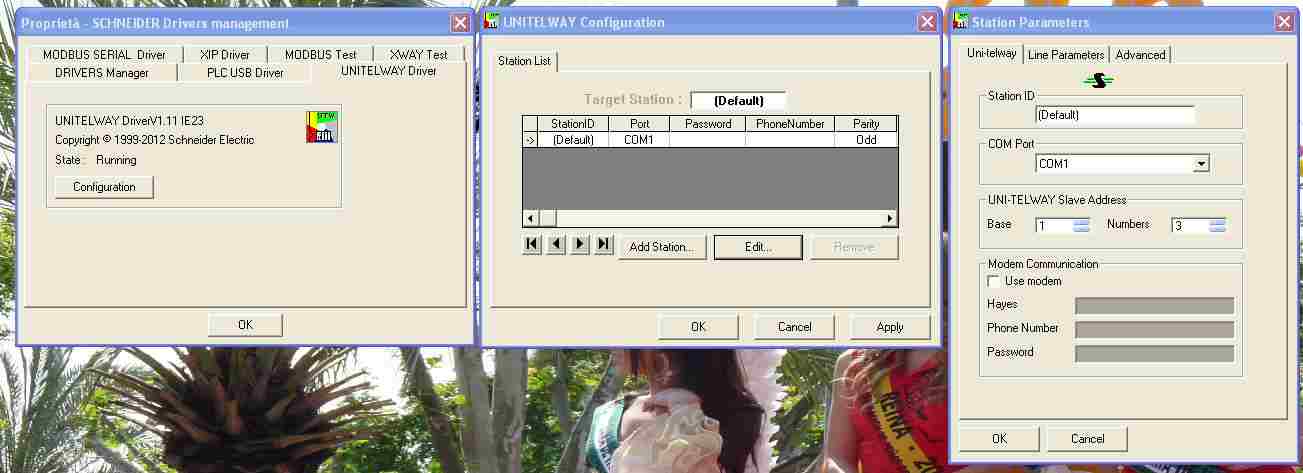
Task: Click the Password column header
Action: (x=708, y=124)
